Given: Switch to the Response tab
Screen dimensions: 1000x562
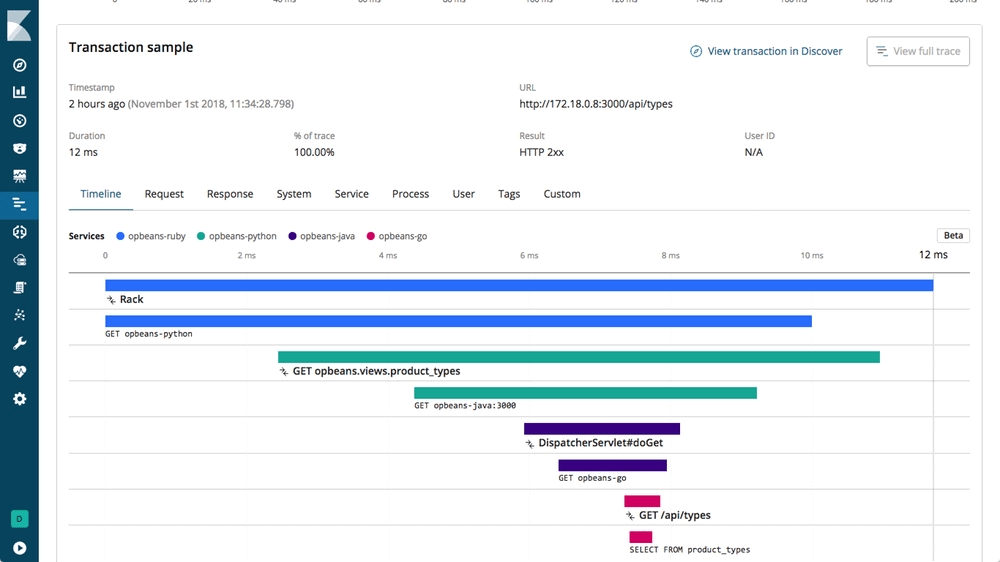Looking at the screenshot, I should (230, 194).
